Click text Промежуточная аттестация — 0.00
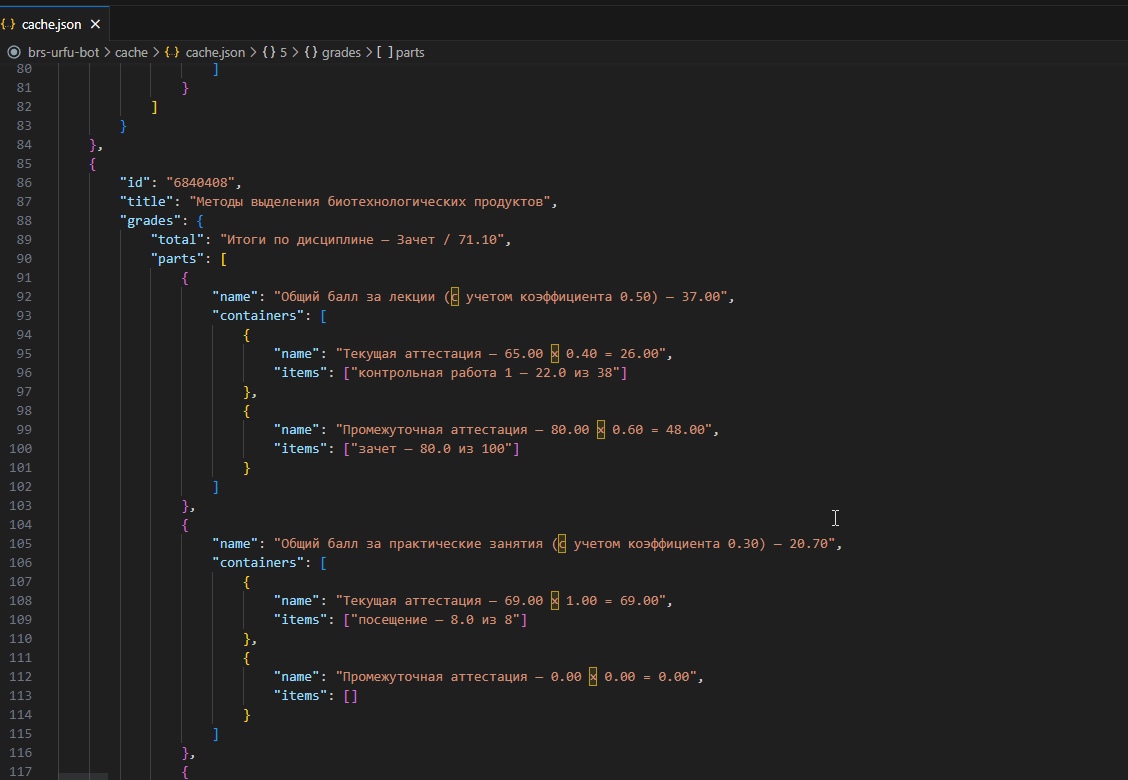This screenshot has height=780, width=1128. pos(463,676)
